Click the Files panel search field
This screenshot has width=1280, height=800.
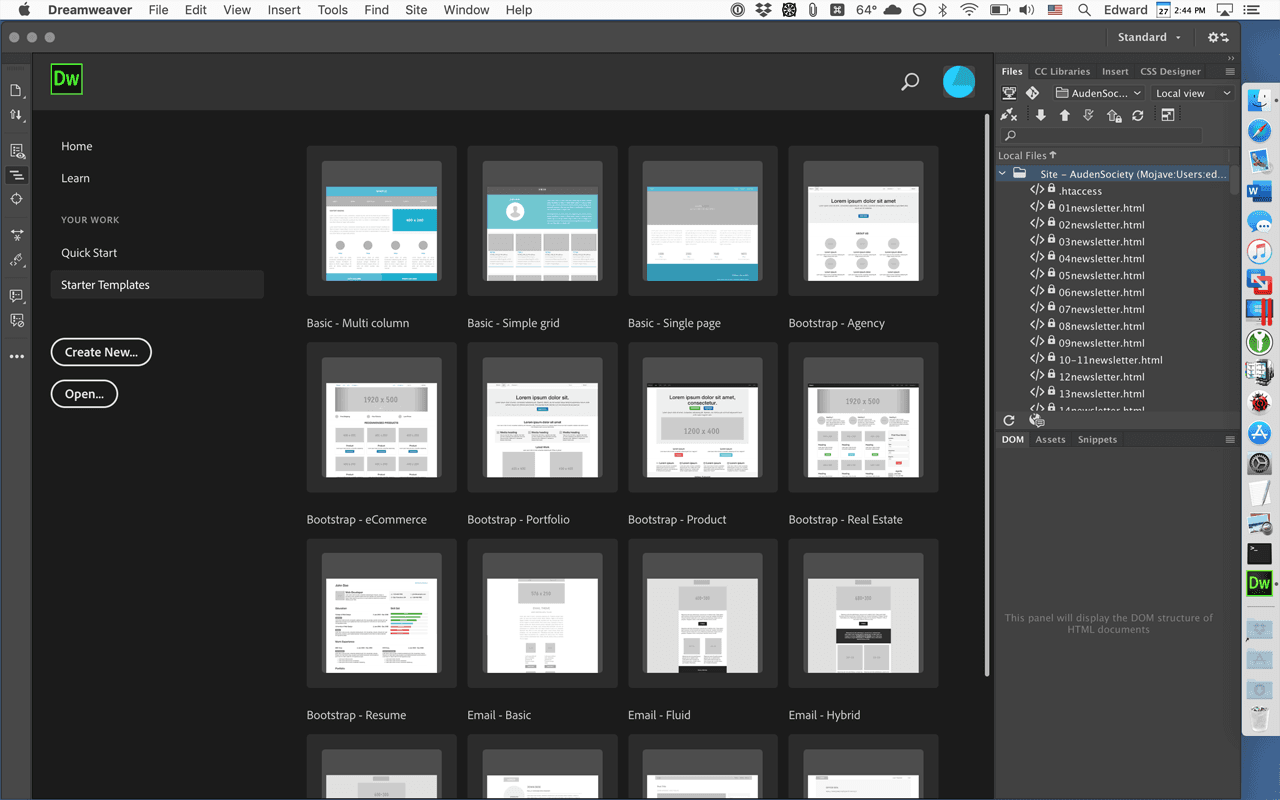point(1100,135)
